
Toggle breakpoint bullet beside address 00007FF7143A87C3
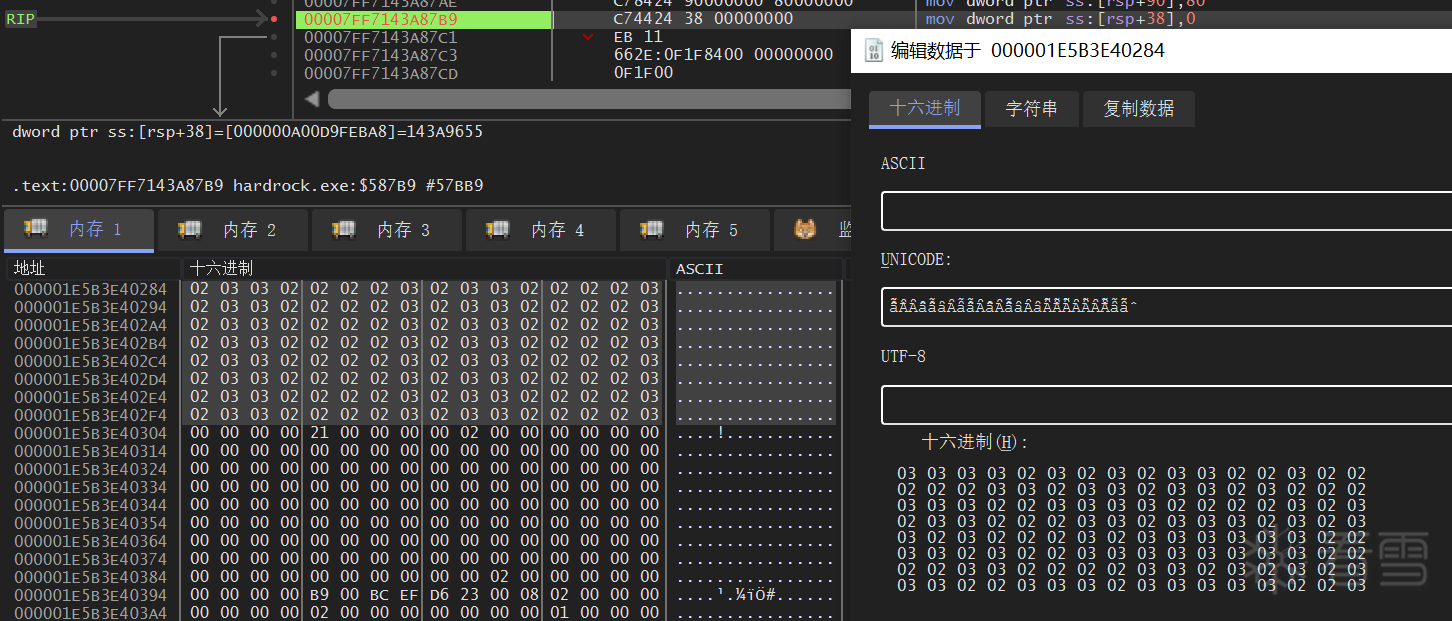click(274, 55)
